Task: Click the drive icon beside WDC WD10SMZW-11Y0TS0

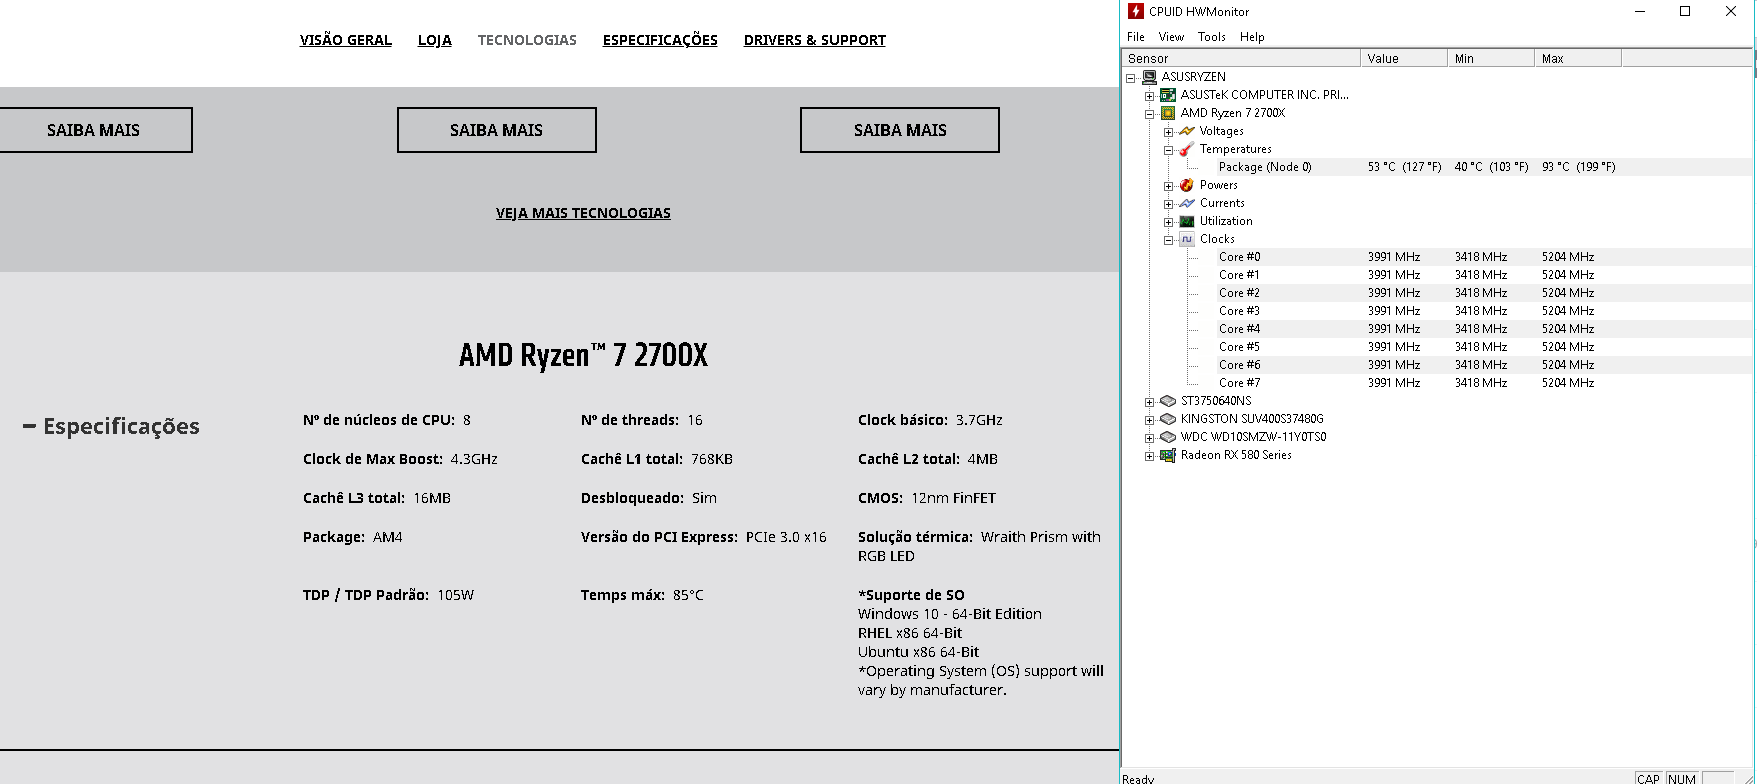Action: [x=1167, y=437]
